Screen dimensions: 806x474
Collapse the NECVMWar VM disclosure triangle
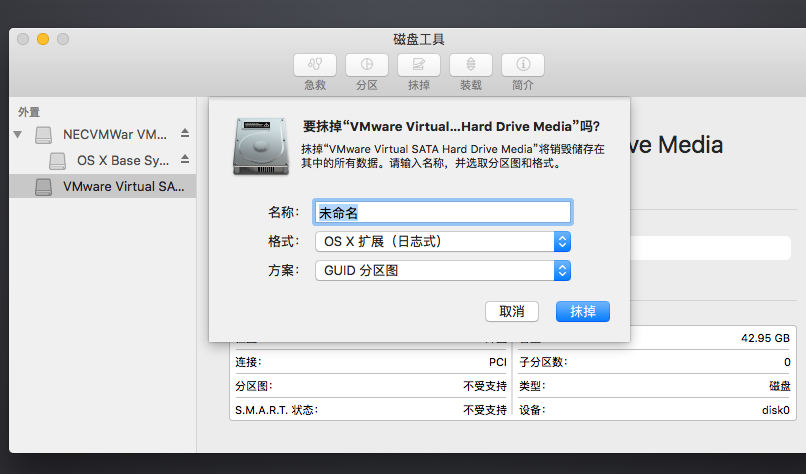tap(18, 134)
